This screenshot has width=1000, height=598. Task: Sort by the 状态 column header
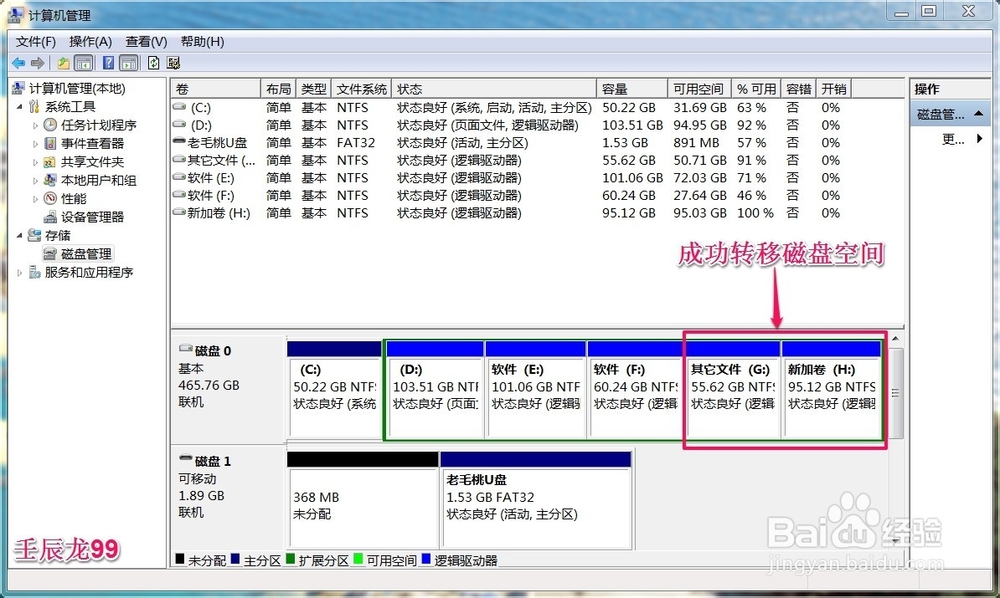pos(494,89)
